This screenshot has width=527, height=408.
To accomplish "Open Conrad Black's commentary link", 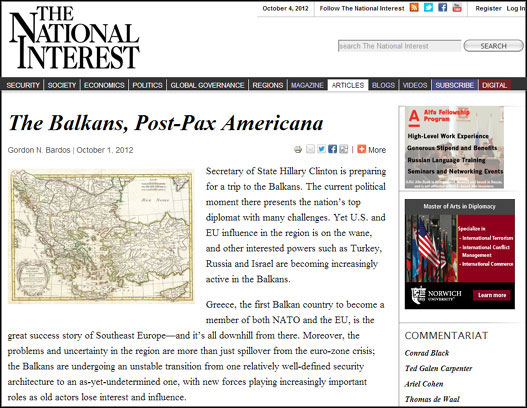I will 427,353.
